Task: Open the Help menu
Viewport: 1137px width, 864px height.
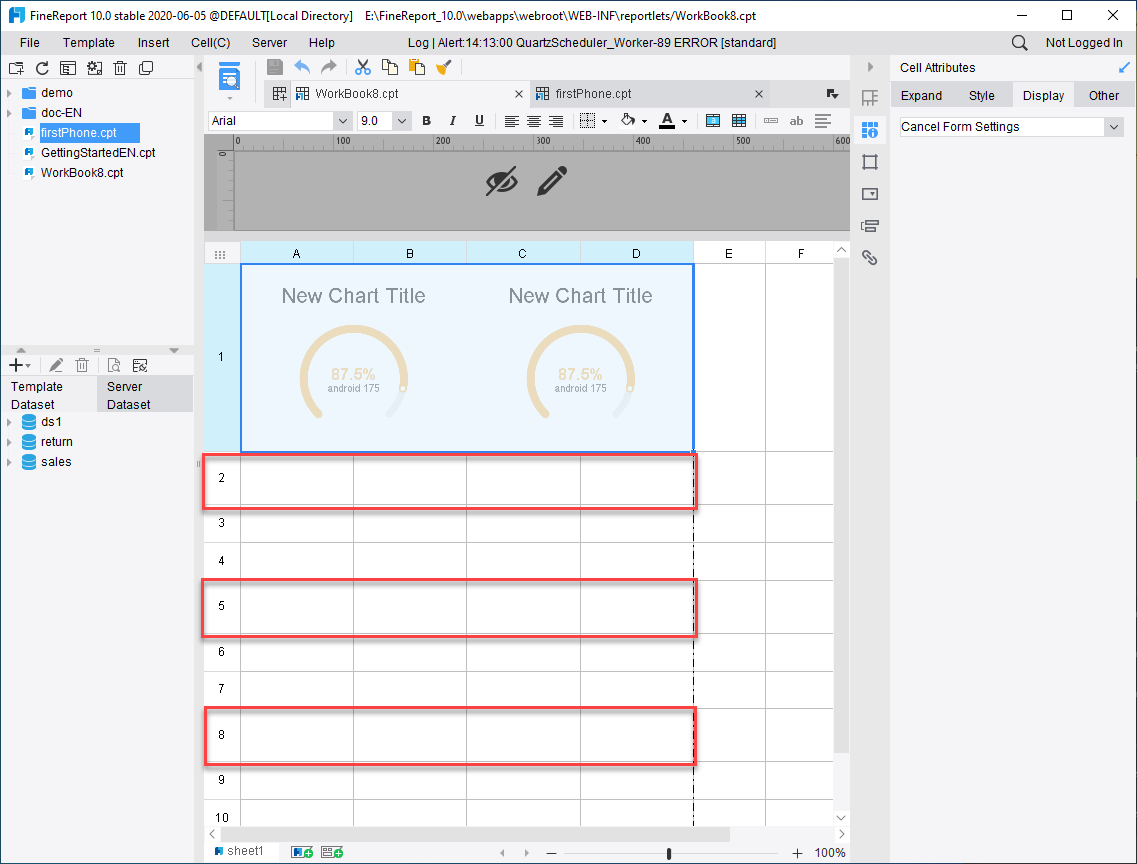Action: click(321, 43)
